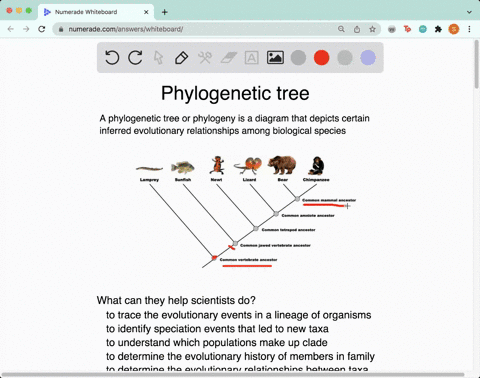The width and height of the screenshot is (480, 378).
Task: Select the pointer cursor tool
Action: point(158,58)
